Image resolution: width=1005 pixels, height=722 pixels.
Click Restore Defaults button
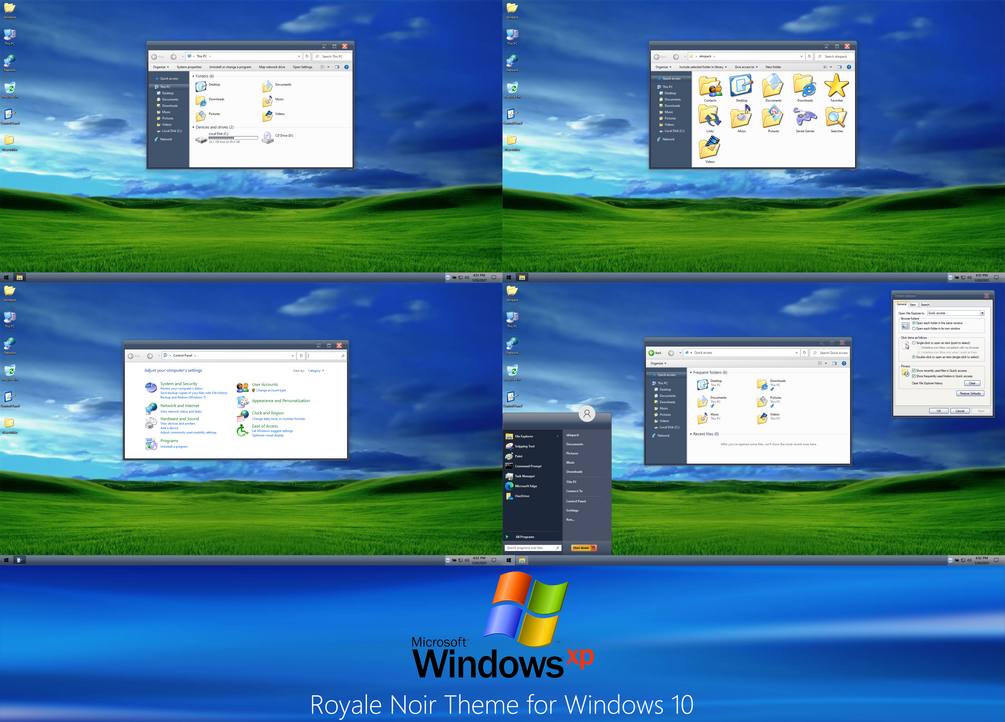[970, 393]
